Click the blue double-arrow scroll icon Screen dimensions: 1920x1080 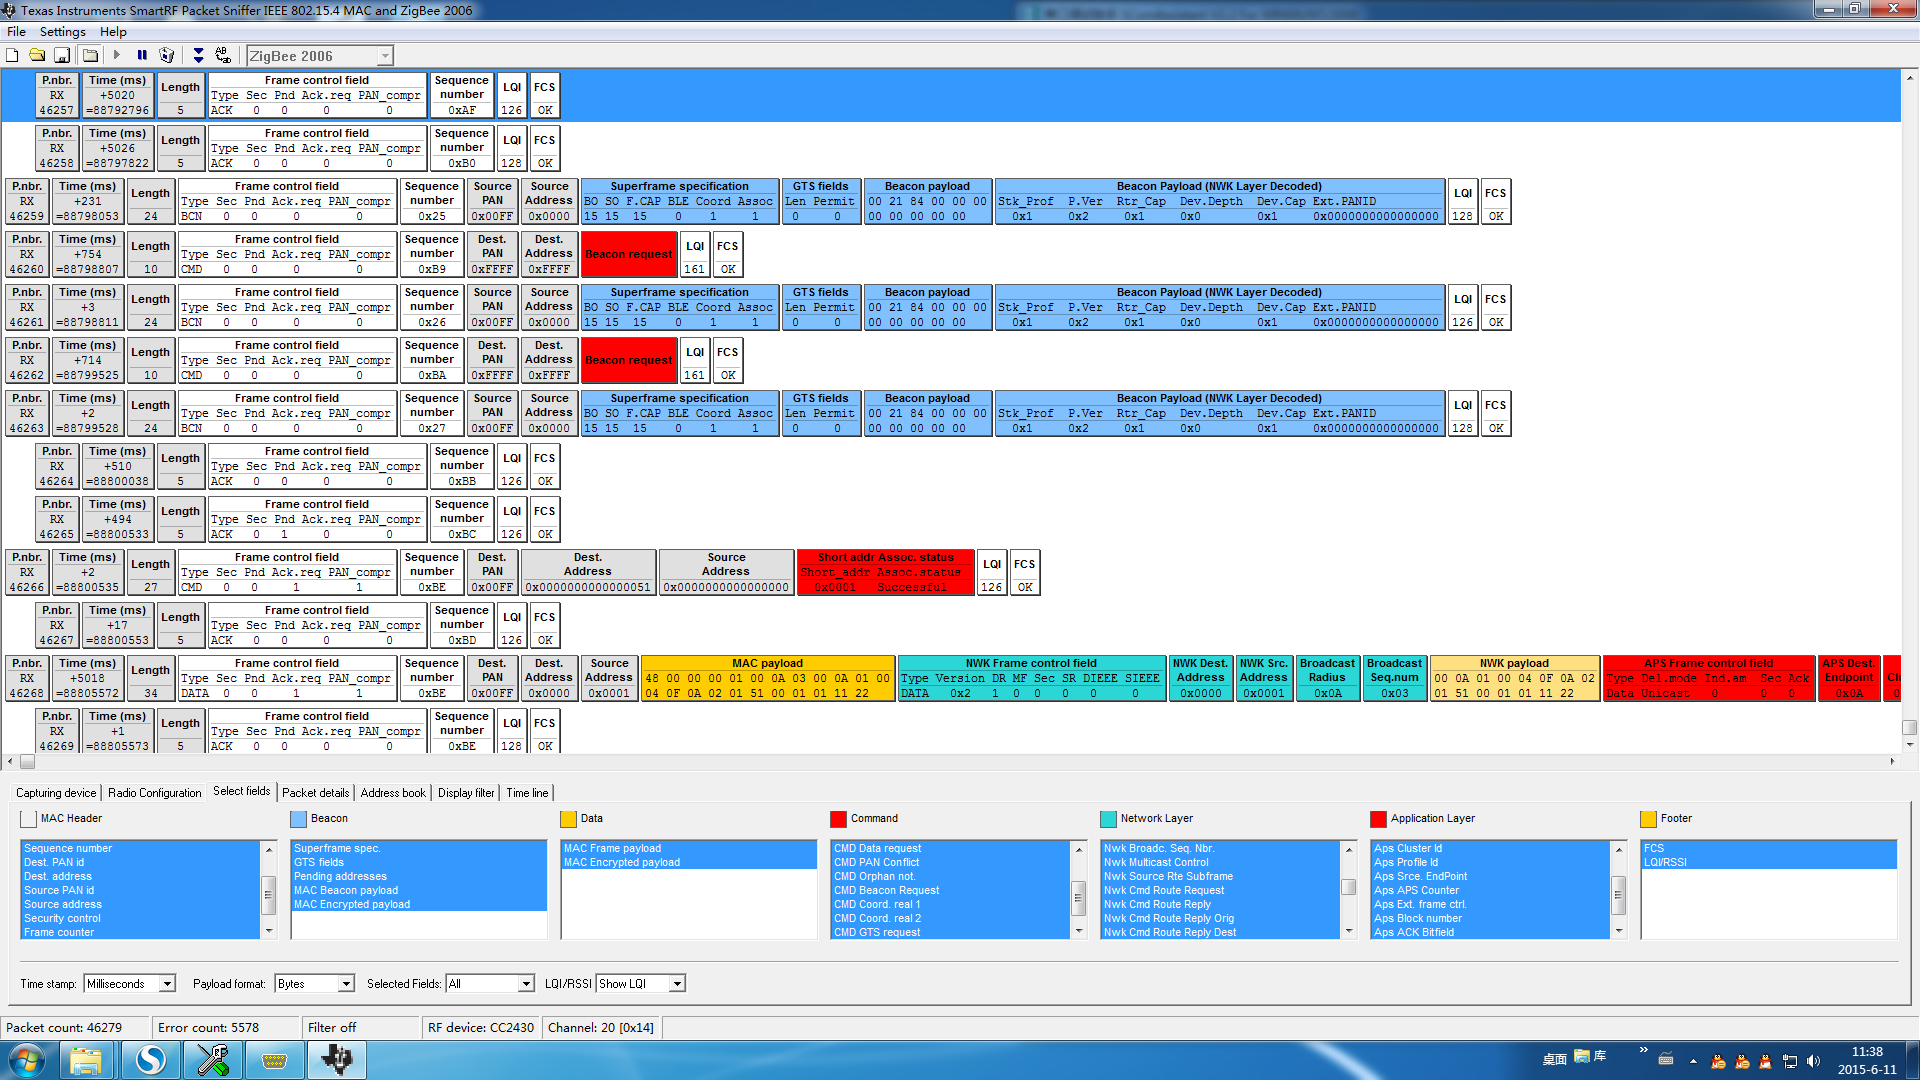(x=198, y=56)
